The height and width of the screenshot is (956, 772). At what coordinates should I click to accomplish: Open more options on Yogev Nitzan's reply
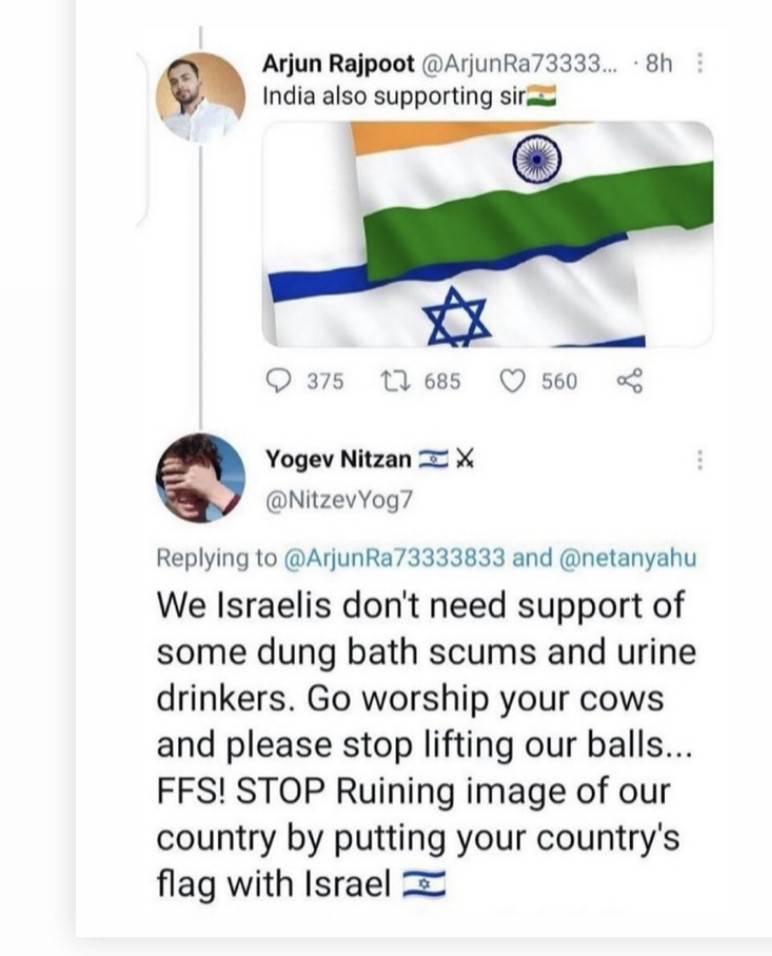coord(700,460)
